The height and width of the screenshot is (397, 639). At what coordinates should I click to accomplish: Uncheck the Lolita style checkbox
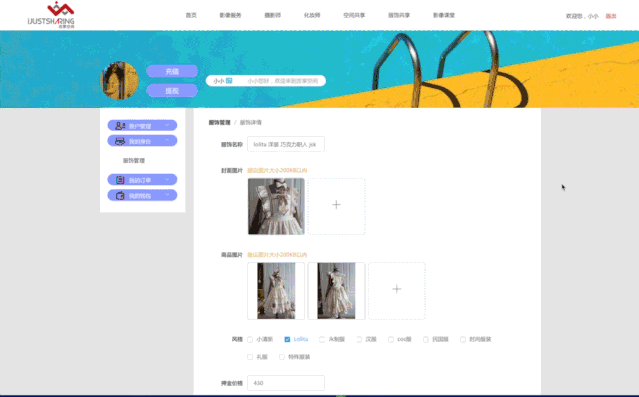tap(287, 339)
